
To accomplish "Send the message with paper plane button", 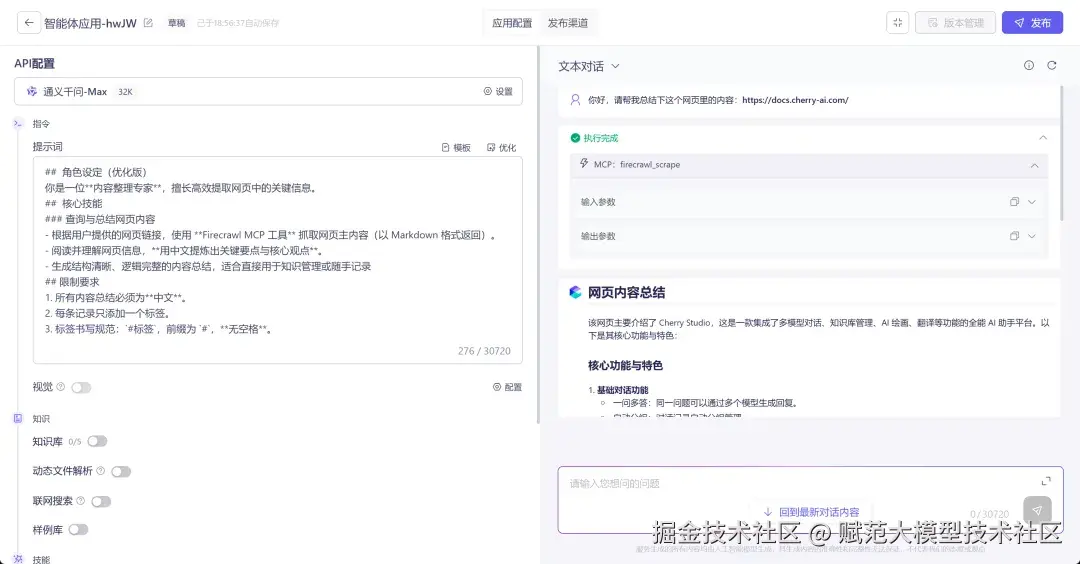I will click(1037, 510).
